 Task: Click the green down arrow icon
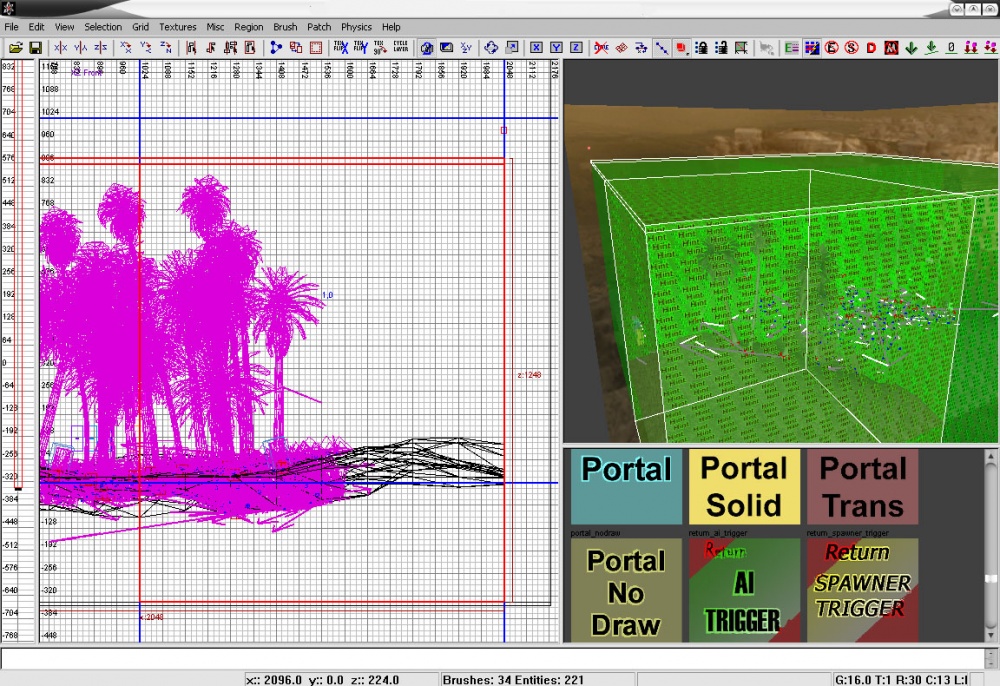coord(911,48)
